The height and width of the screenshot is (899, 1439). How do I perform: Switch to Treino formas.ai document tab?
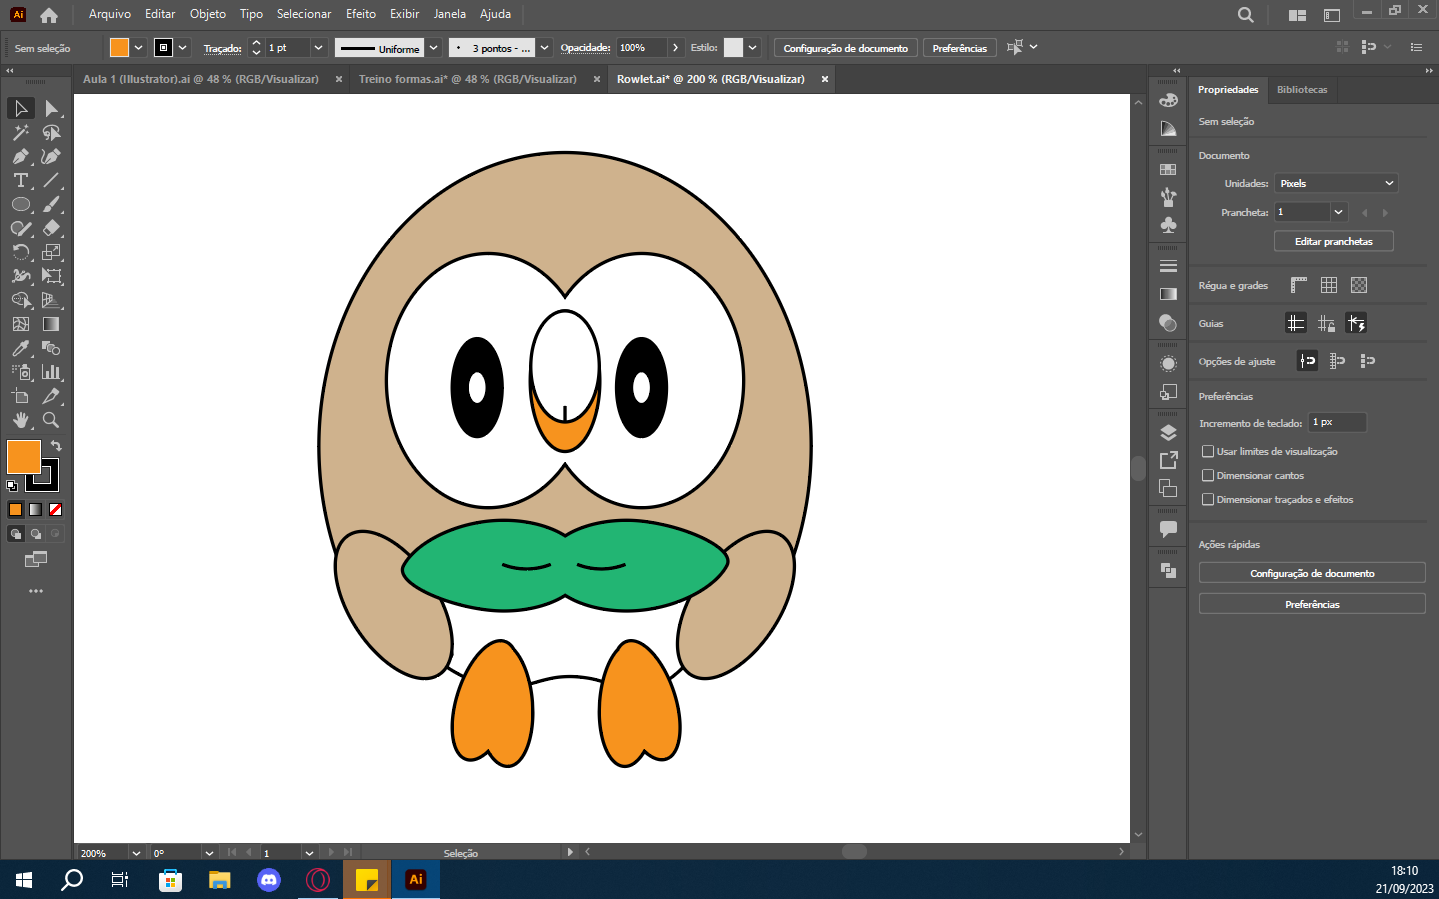pos(468,79)
